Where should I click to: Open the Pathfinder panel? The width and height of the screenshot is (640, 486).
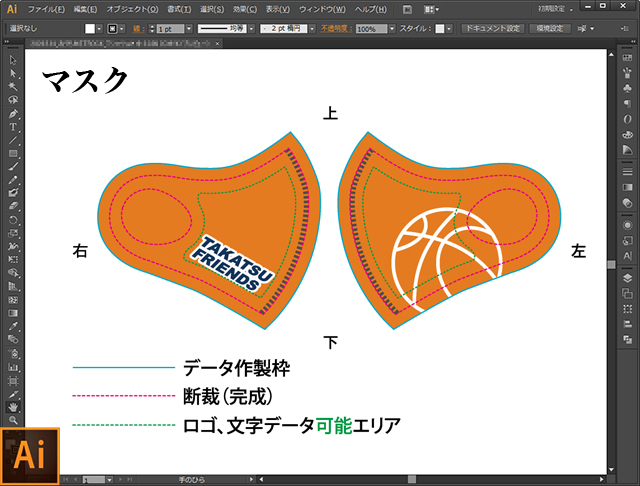[627, 340]
